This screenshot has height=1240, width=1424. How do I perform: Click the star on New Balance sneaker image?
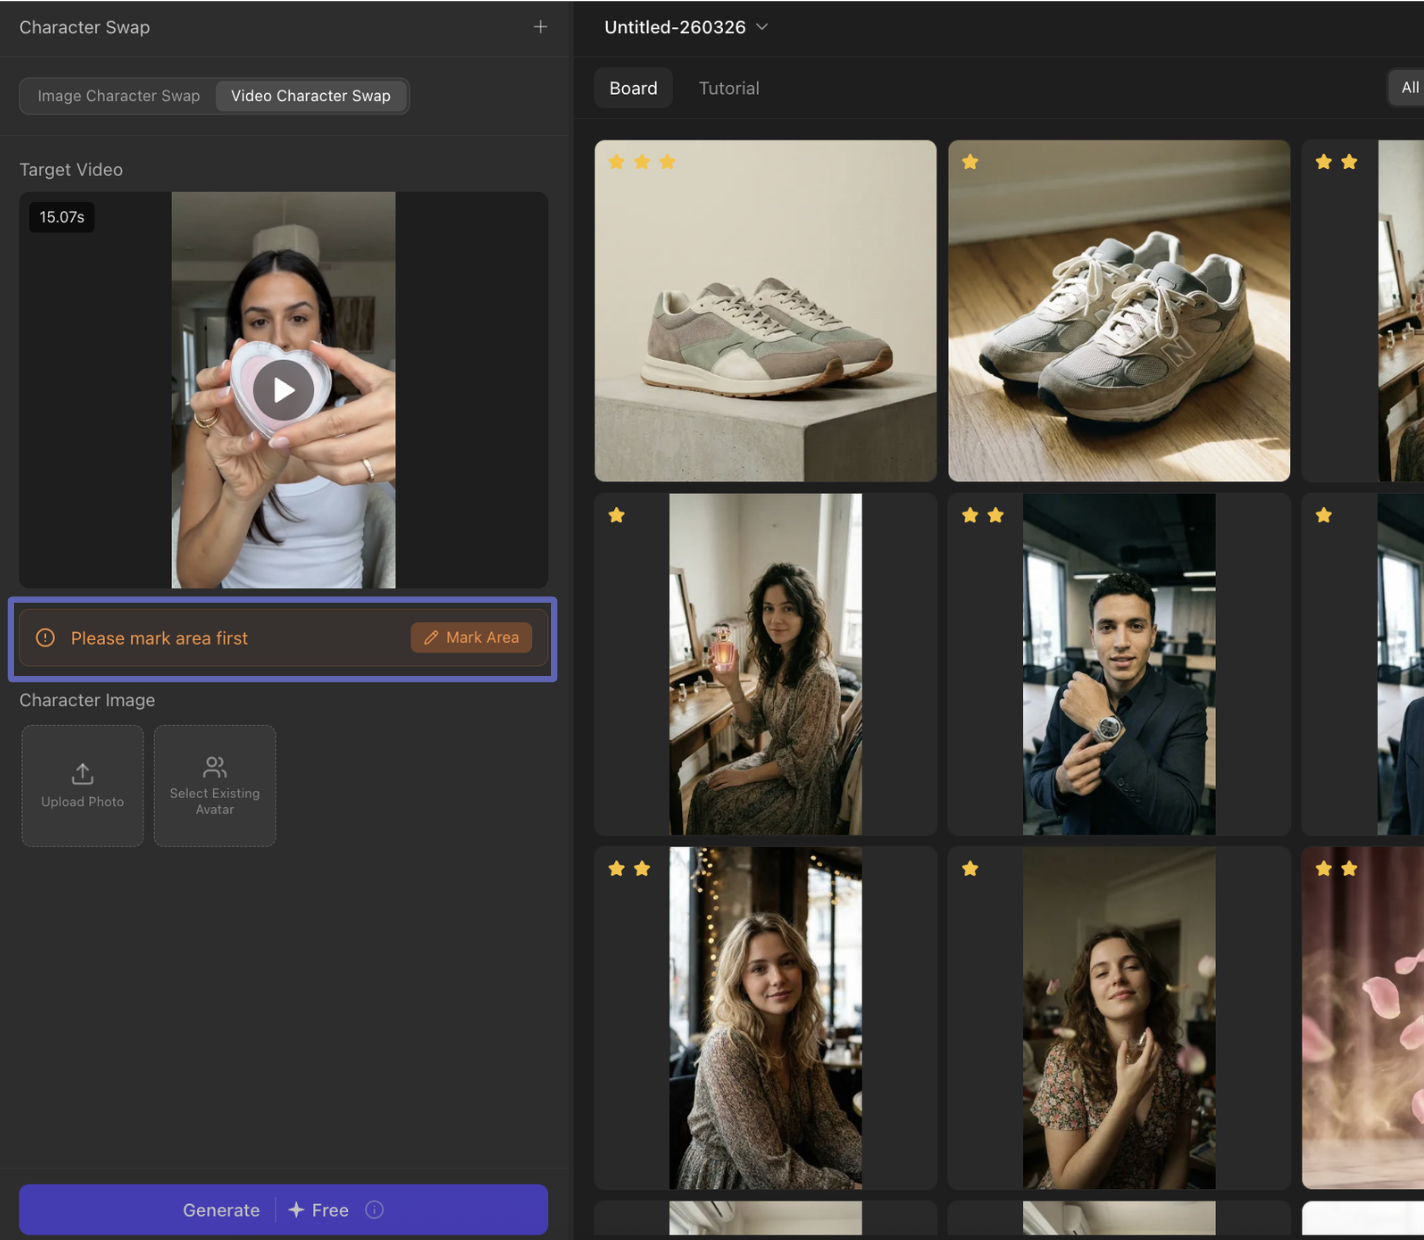970,162
